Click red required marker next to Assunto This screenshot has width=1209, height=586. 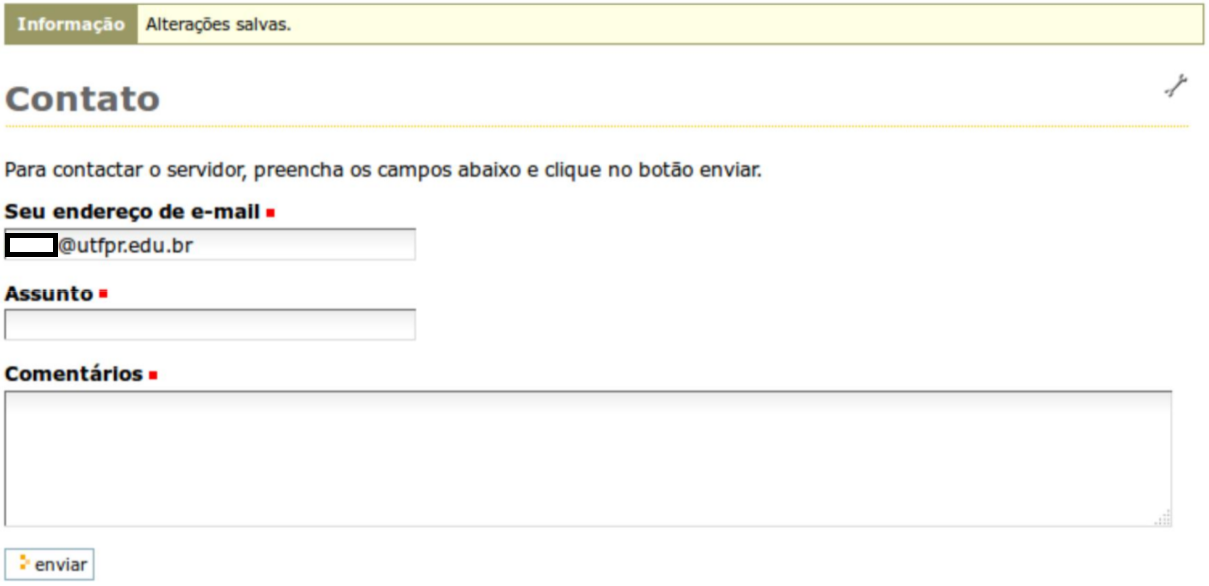click(103, 295)
